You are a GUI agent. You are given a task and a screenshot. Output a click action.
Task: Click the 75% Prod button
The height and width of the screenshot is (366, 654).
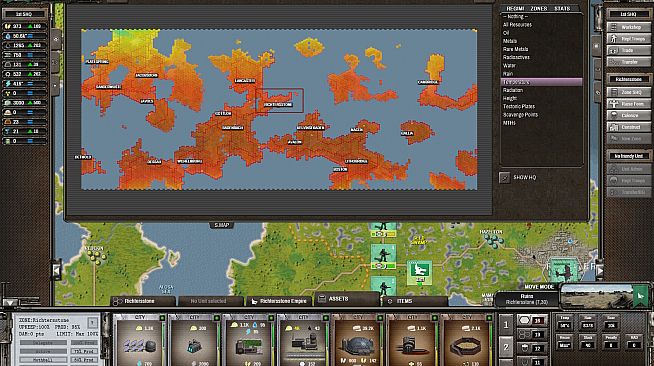(x=84, y=351)
